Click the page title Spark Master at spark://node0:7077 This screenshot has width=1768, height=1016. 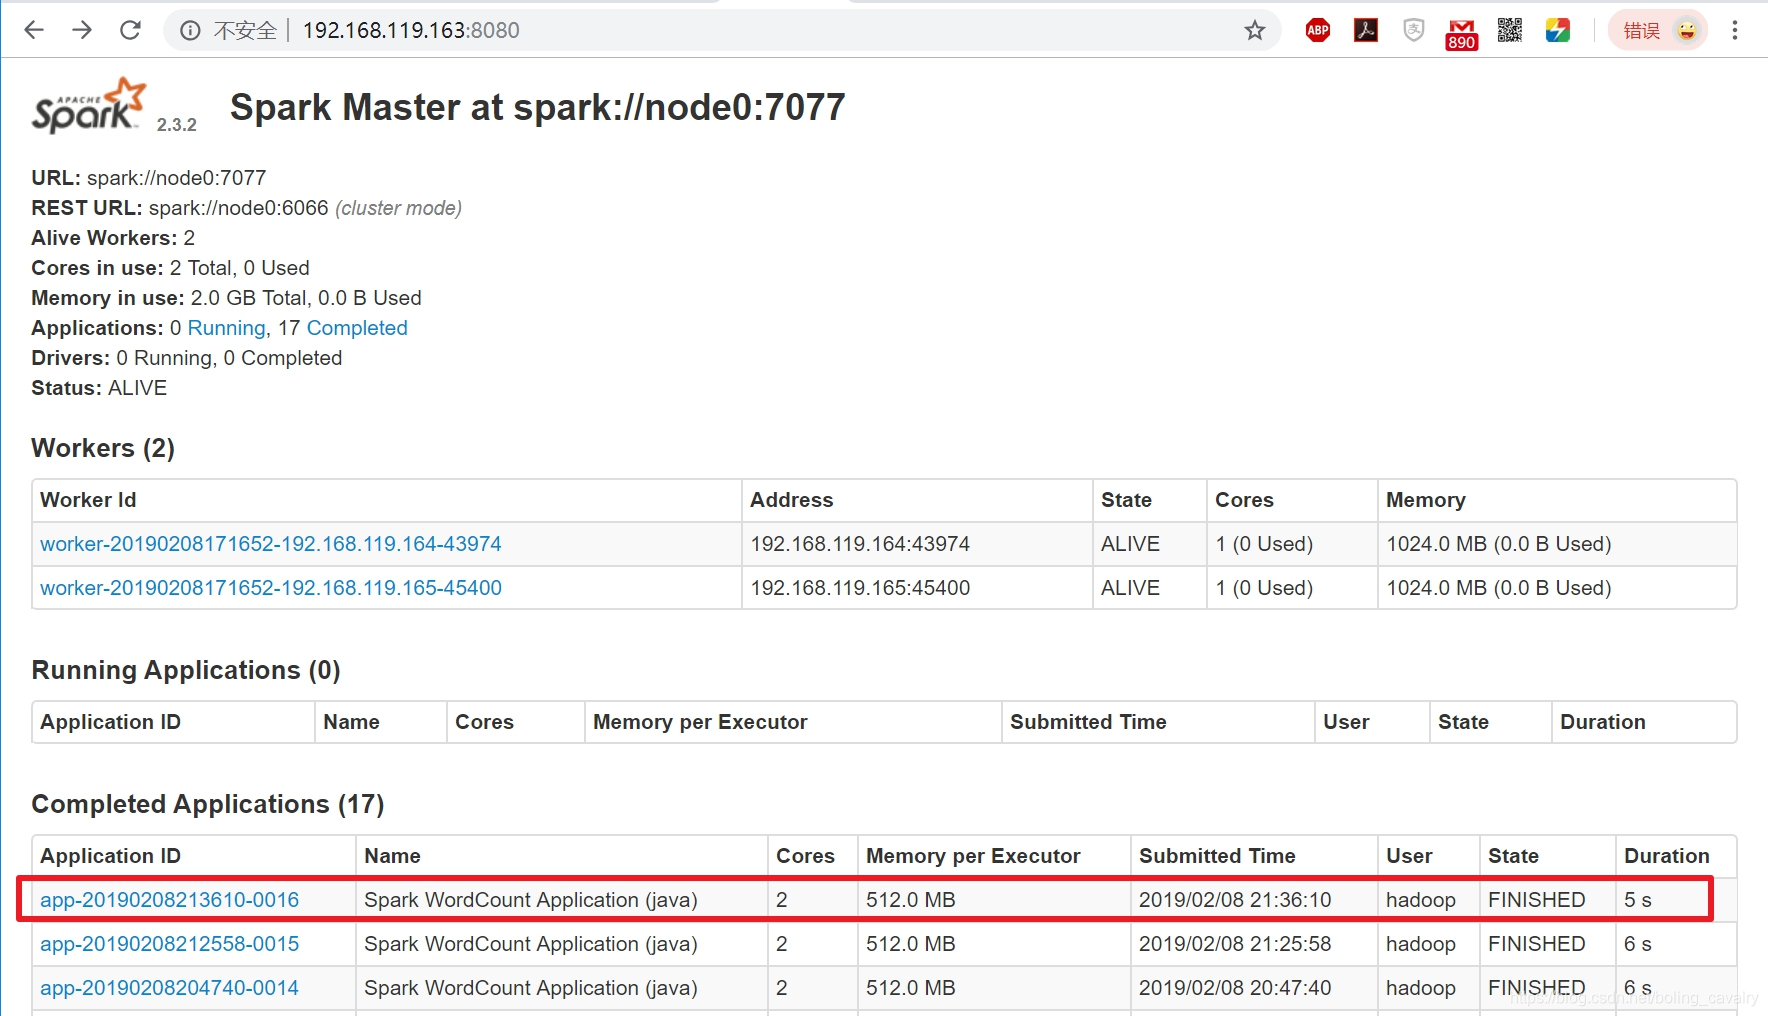(538, 107)
